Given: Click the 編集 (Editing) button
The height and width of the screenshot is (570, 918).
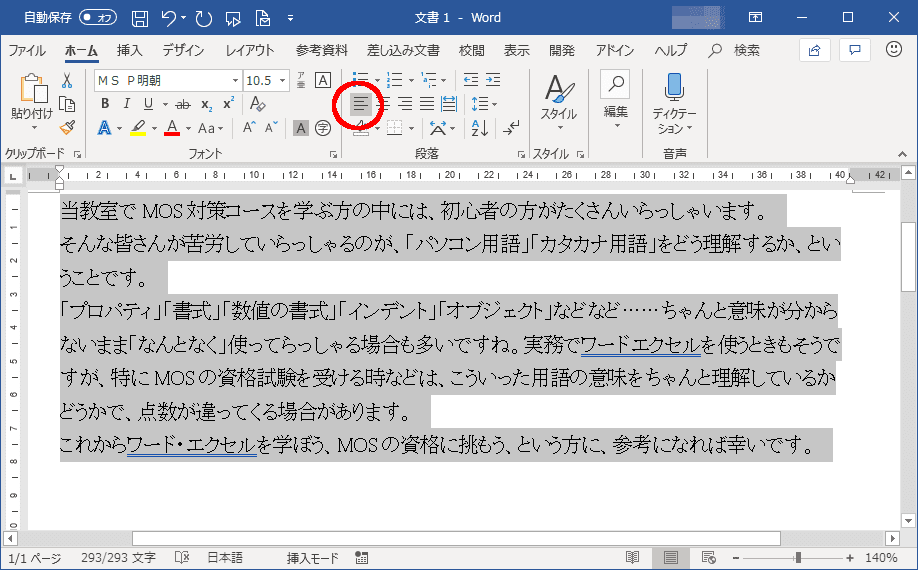Looking at the screenshot, I should (615, 99).
